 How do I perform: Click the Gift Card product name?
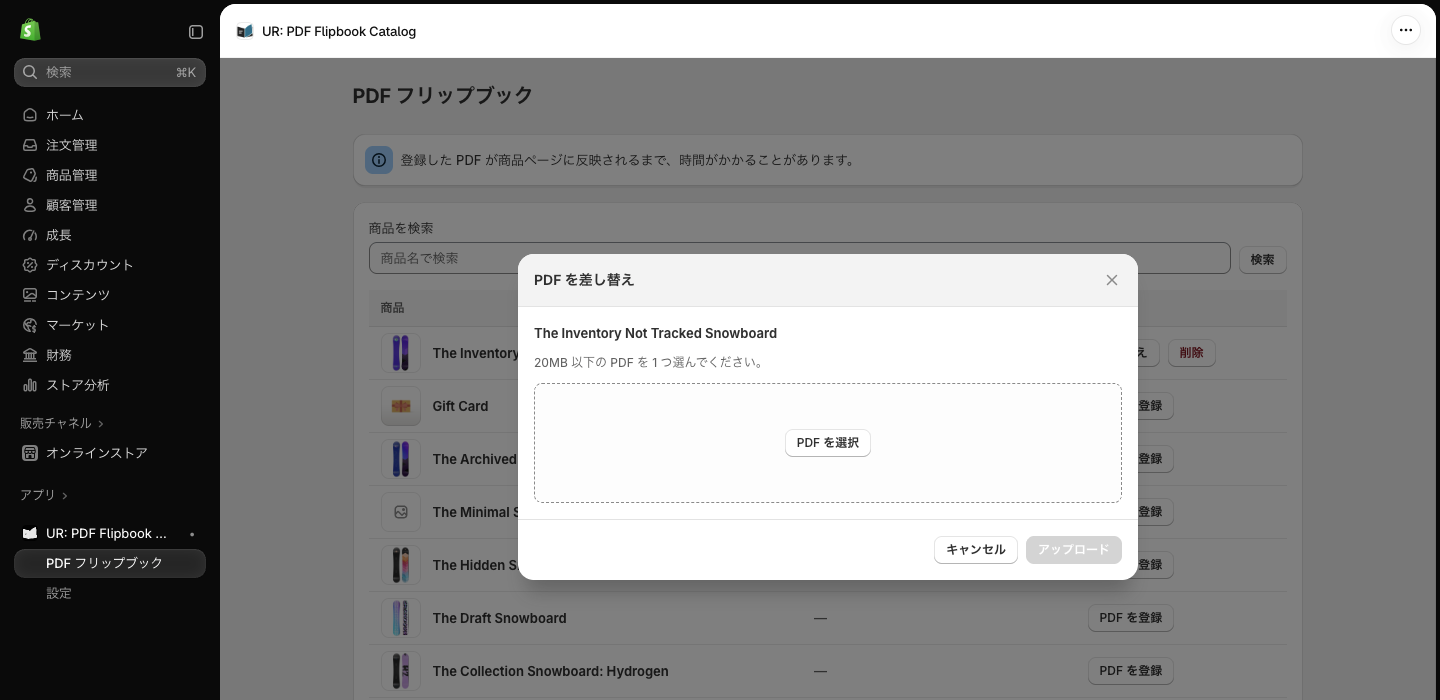point(461,406)
